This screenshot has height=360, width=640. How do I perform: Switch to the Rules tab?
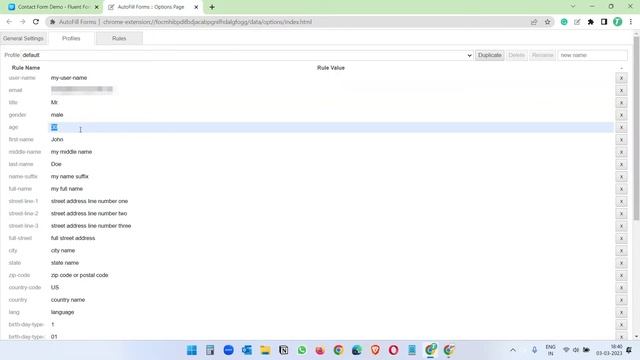[119, 38]
